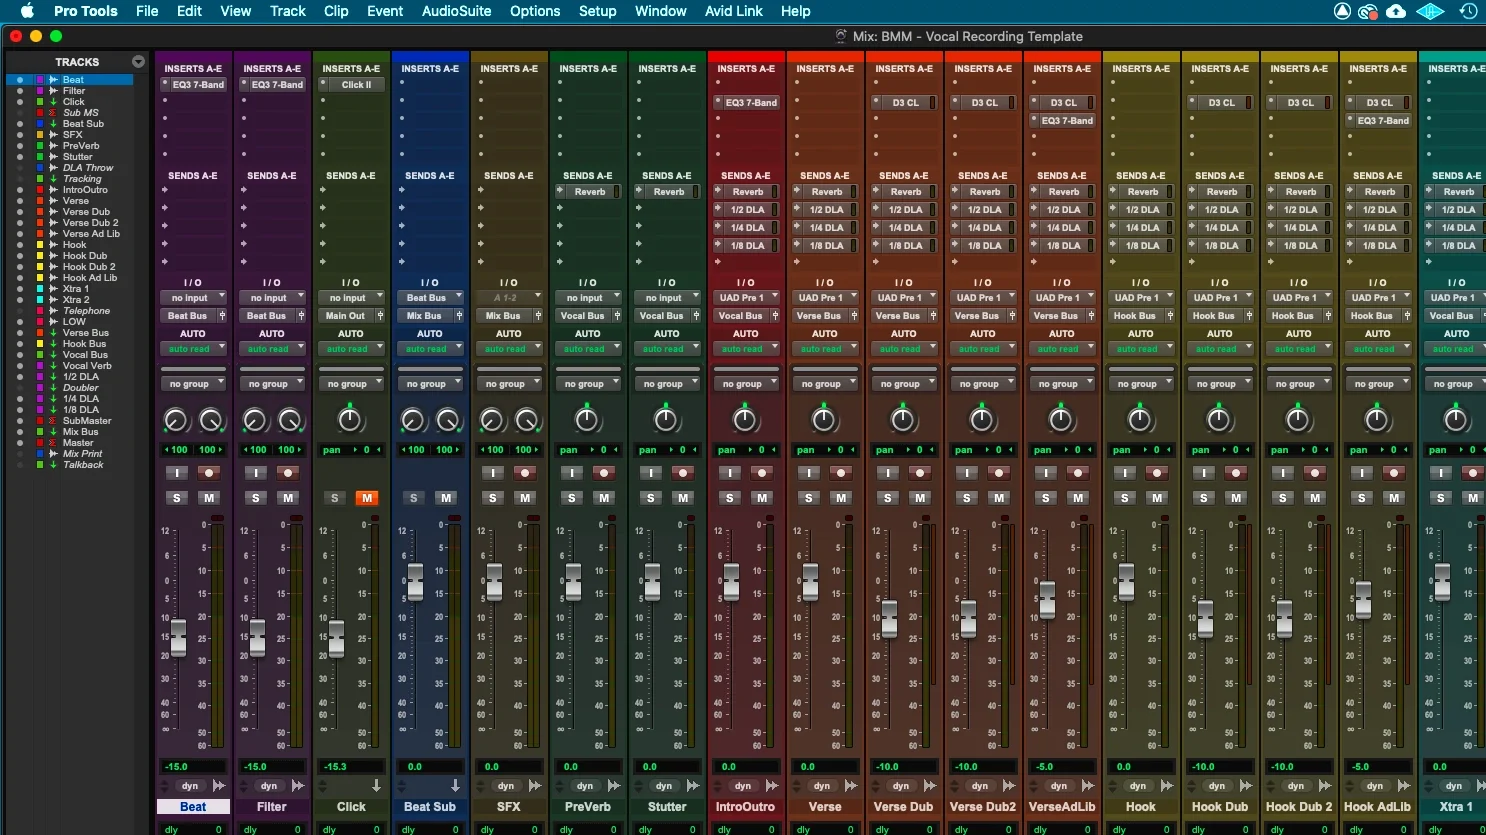Image resolution: width=1486 pixels, height=835 pixels.
Task: Select Talkback in the track list
Action: point(83,465)
